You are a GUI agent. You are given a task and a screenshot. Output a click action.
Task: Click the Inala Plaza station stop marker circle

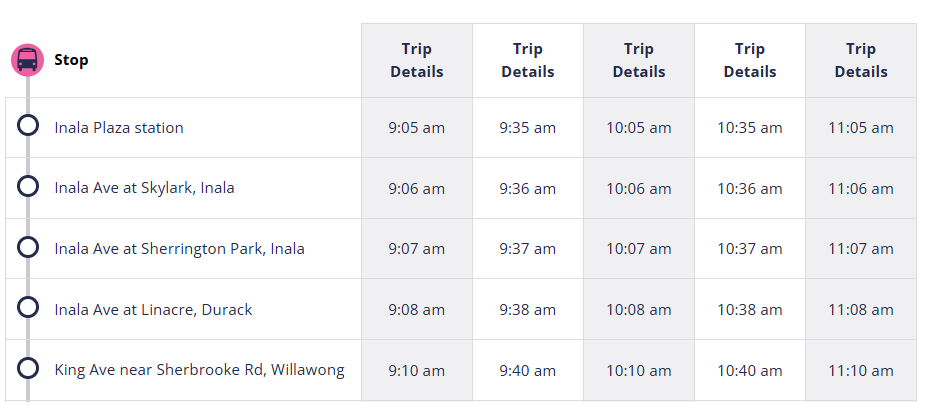28,126
